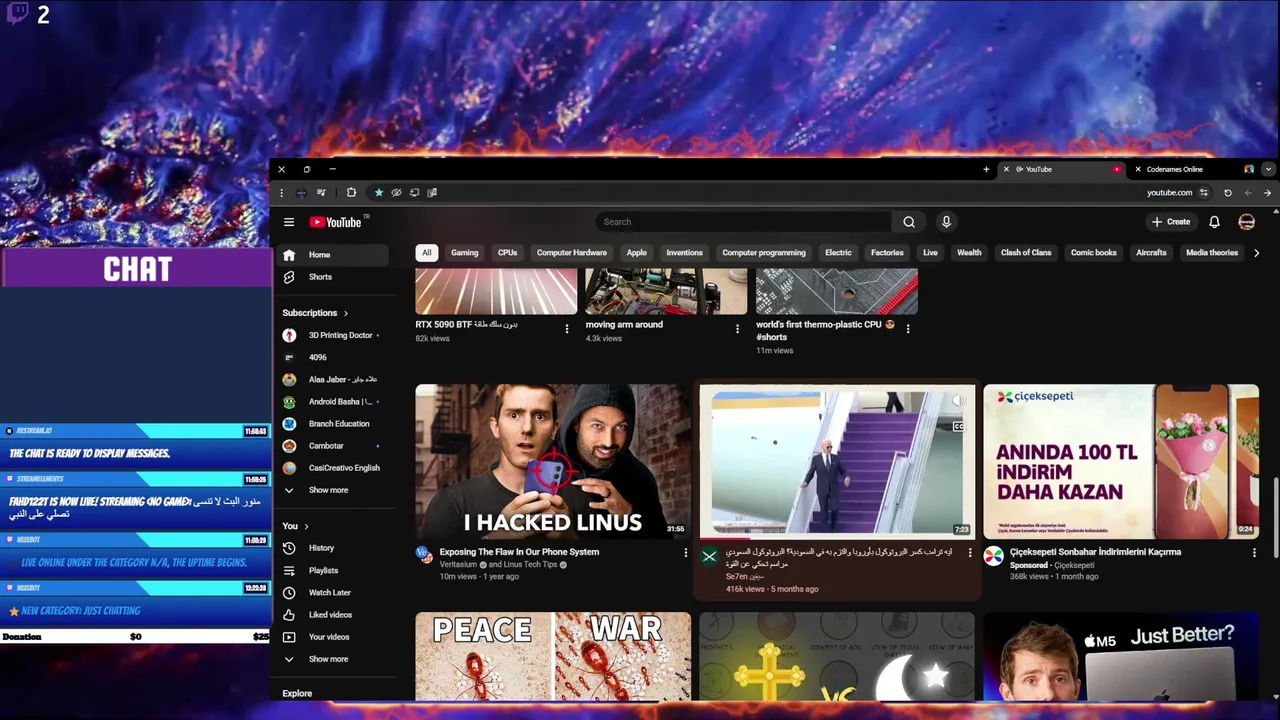Select the Live filter chip

(930, 253)
